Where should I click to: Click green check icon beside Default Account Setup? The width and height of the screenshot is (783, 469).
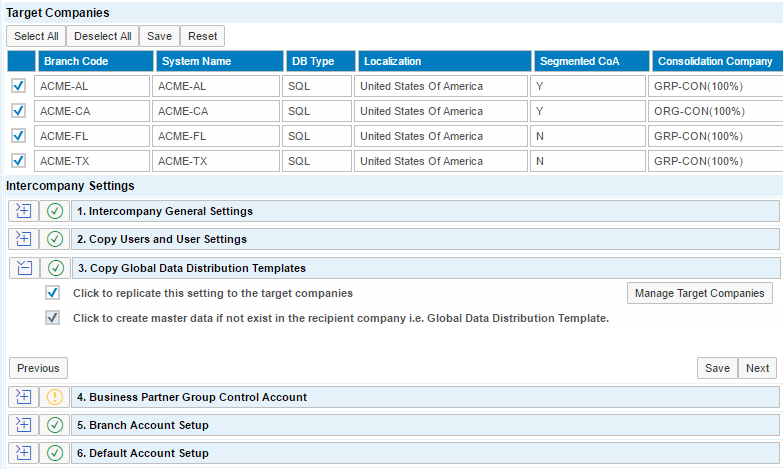(55, 453)
